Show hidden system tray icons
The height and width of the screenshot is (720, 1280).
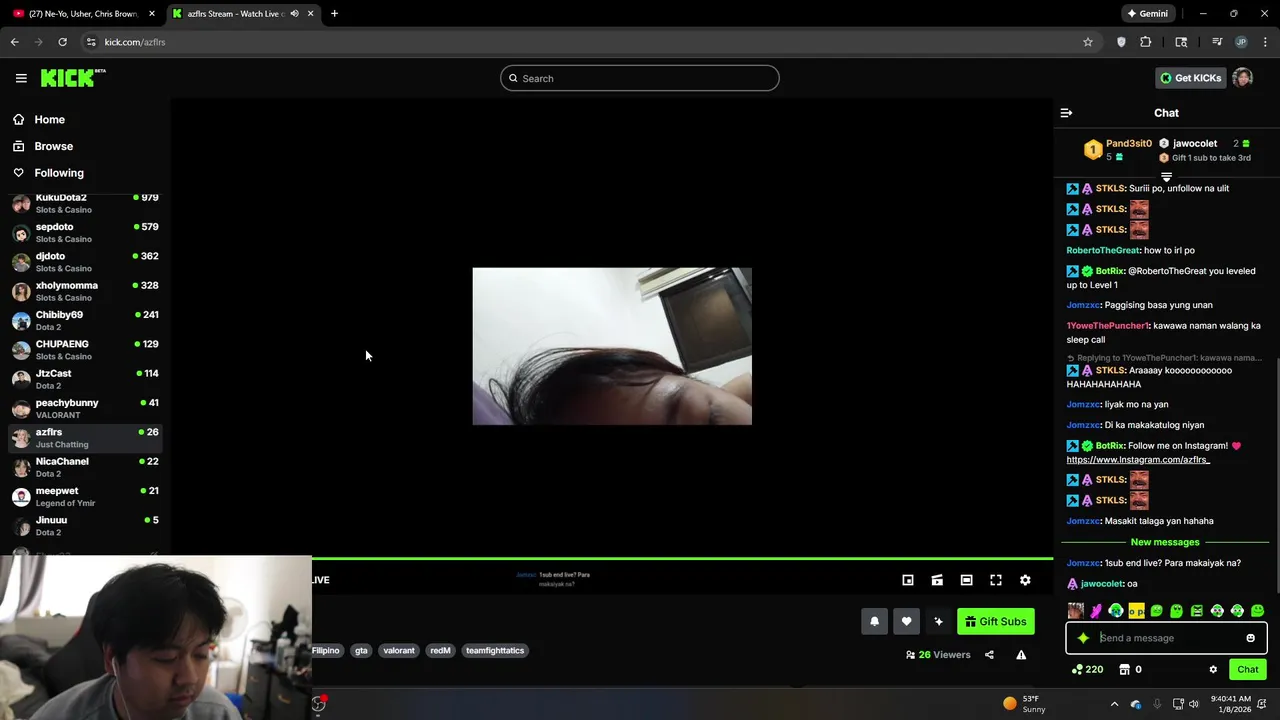point(1114,704)
